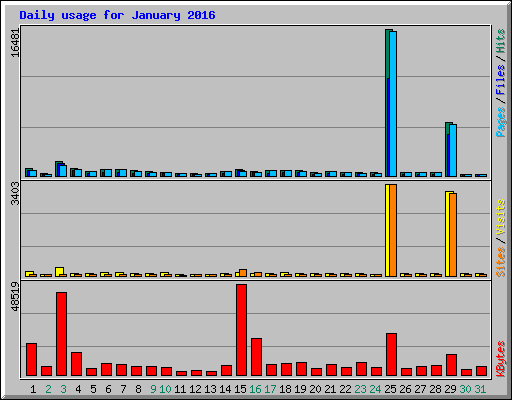Click green day label 9
This screenshot has height=400, width=512.
(x=153, y=389)
